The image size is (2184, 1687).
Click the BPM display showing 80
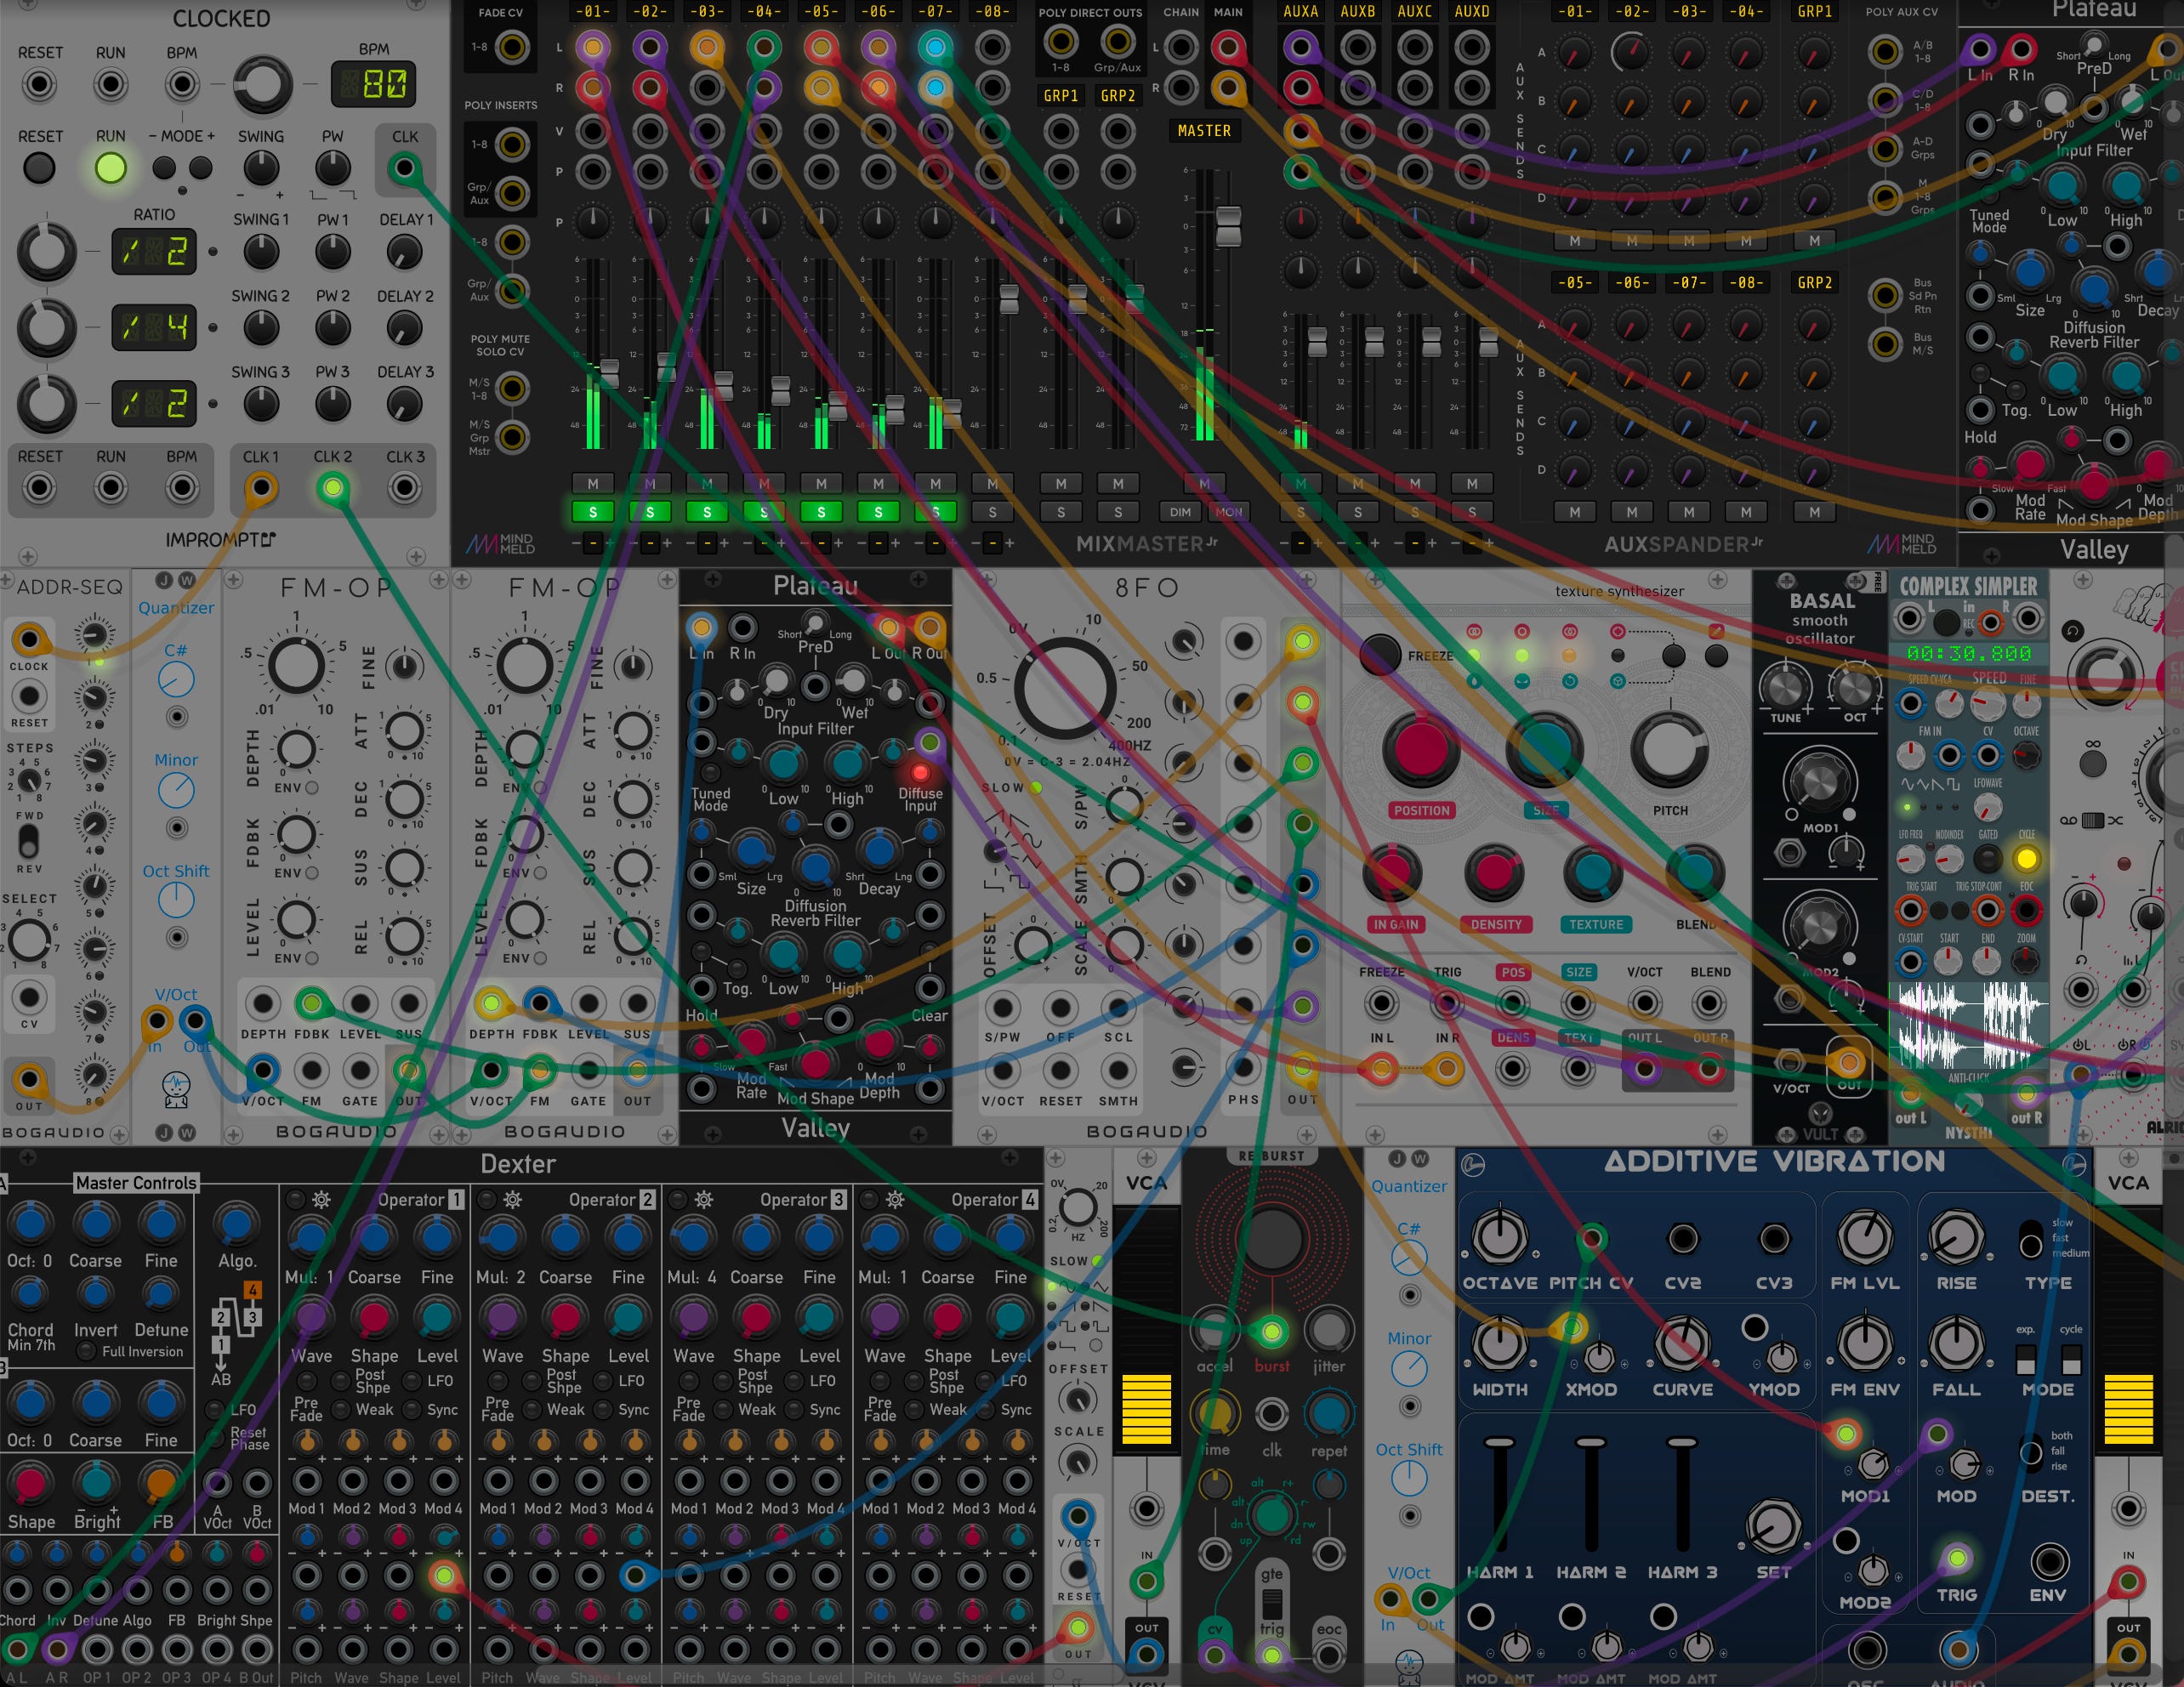[x=374, y=84]
